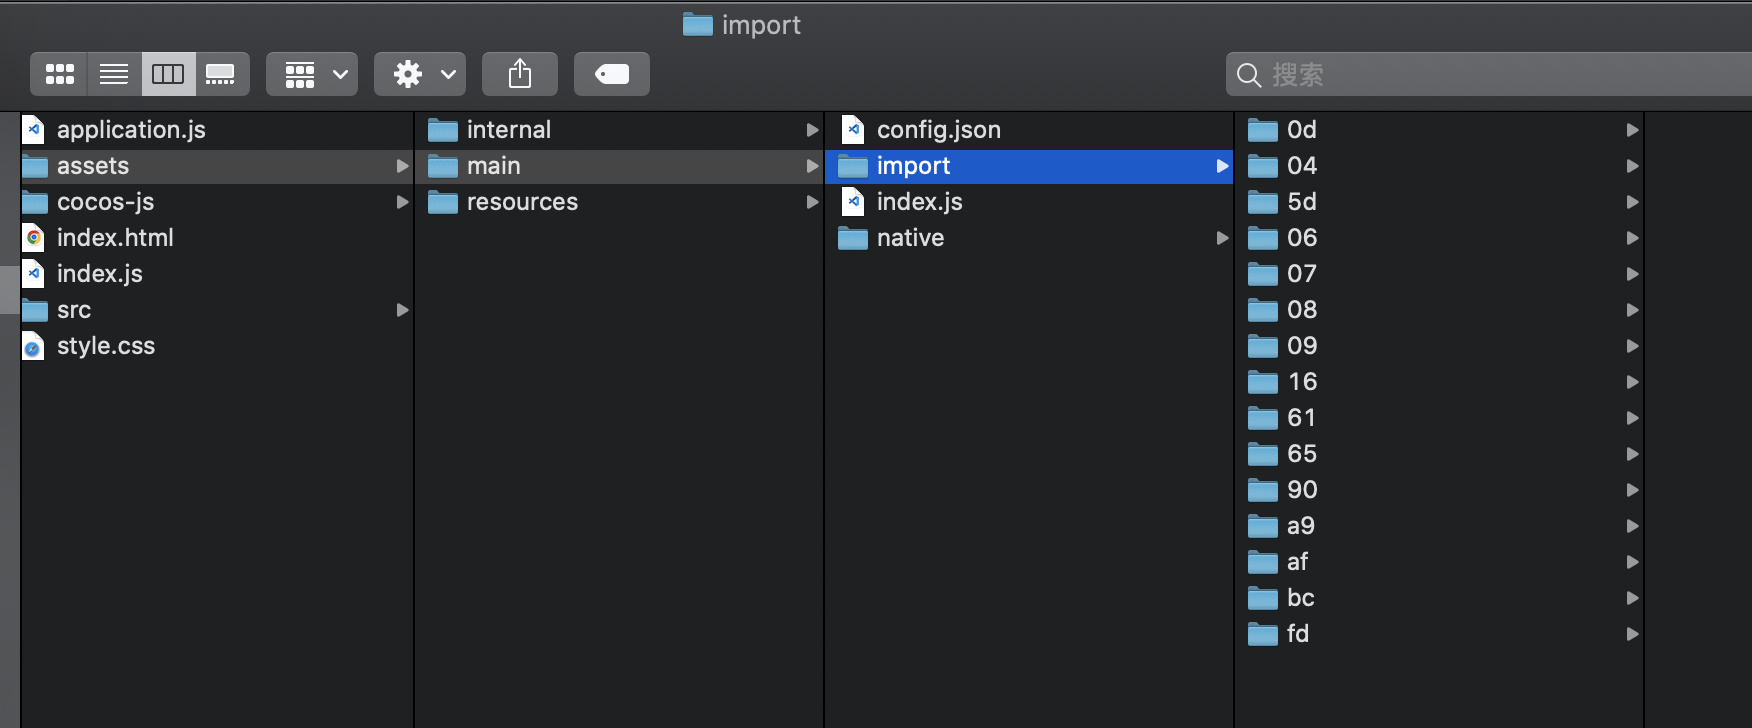Open the cocos-js folder

pos(105,202)
